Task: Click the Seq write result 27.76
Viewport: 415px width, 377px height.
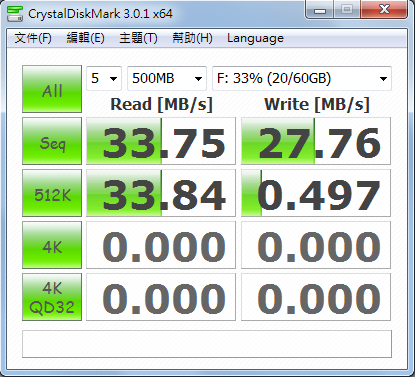Action: tap(316, 141)
